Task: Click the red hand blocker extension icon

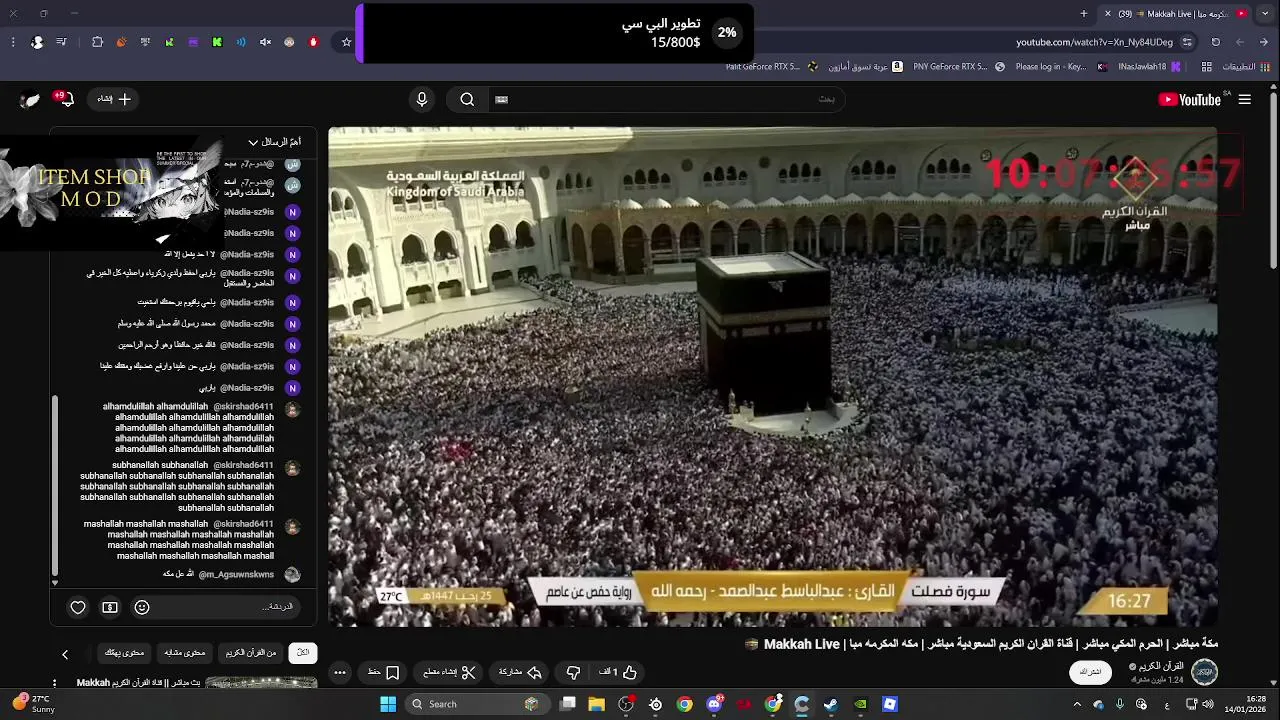Action: (313, 42)
